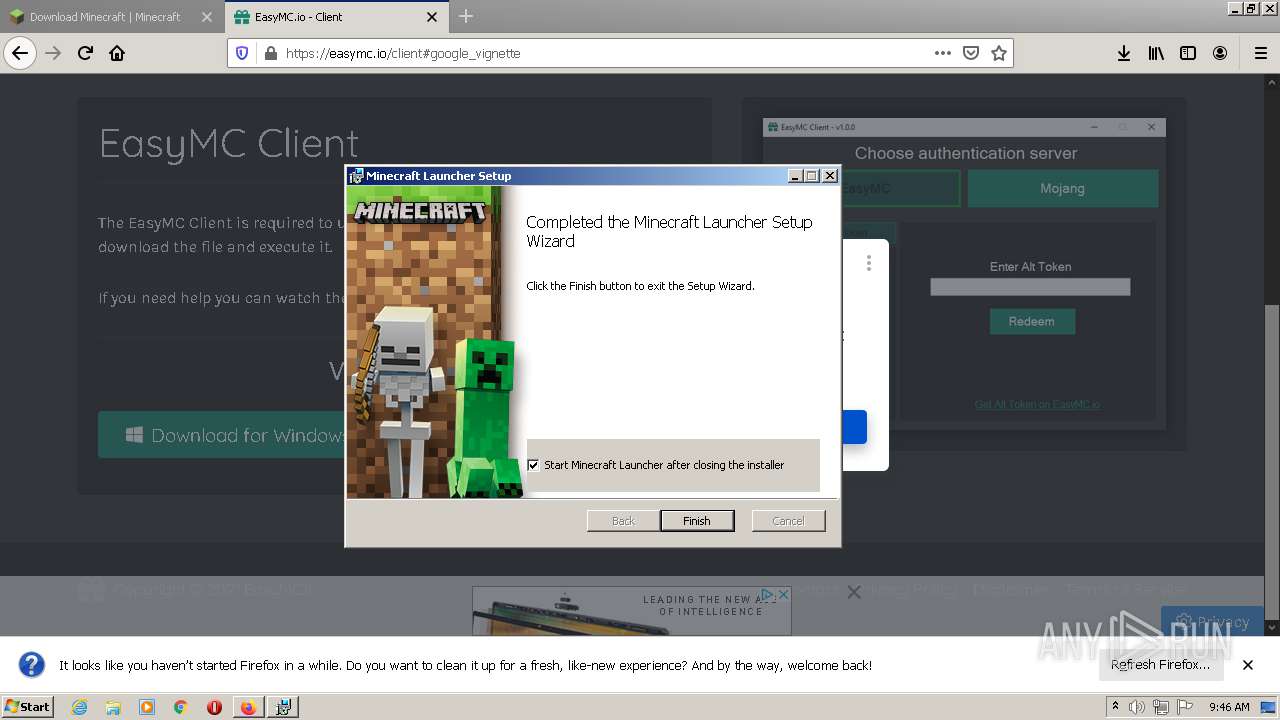Click the Enter Alt Token field

1030,287
